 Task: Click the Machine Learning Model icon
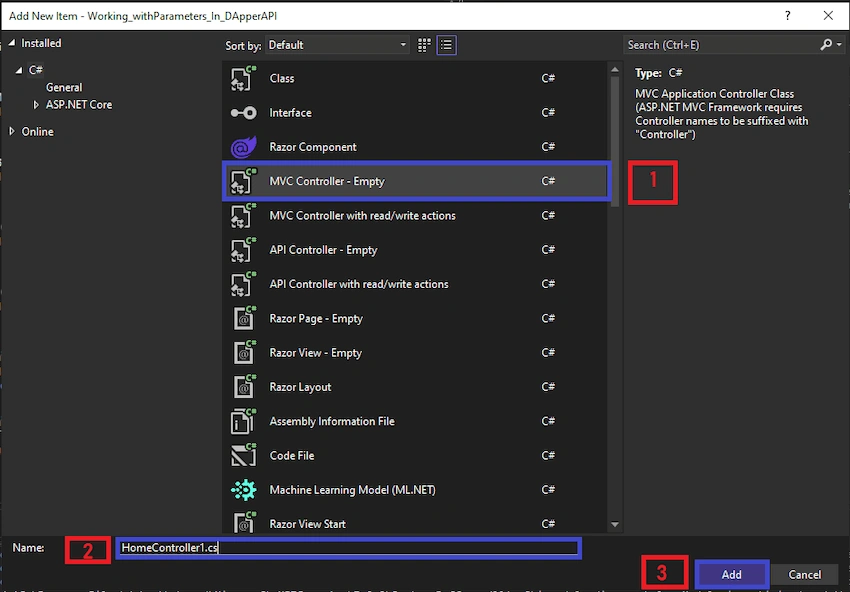pyautogui.click(x=243, y=490)
